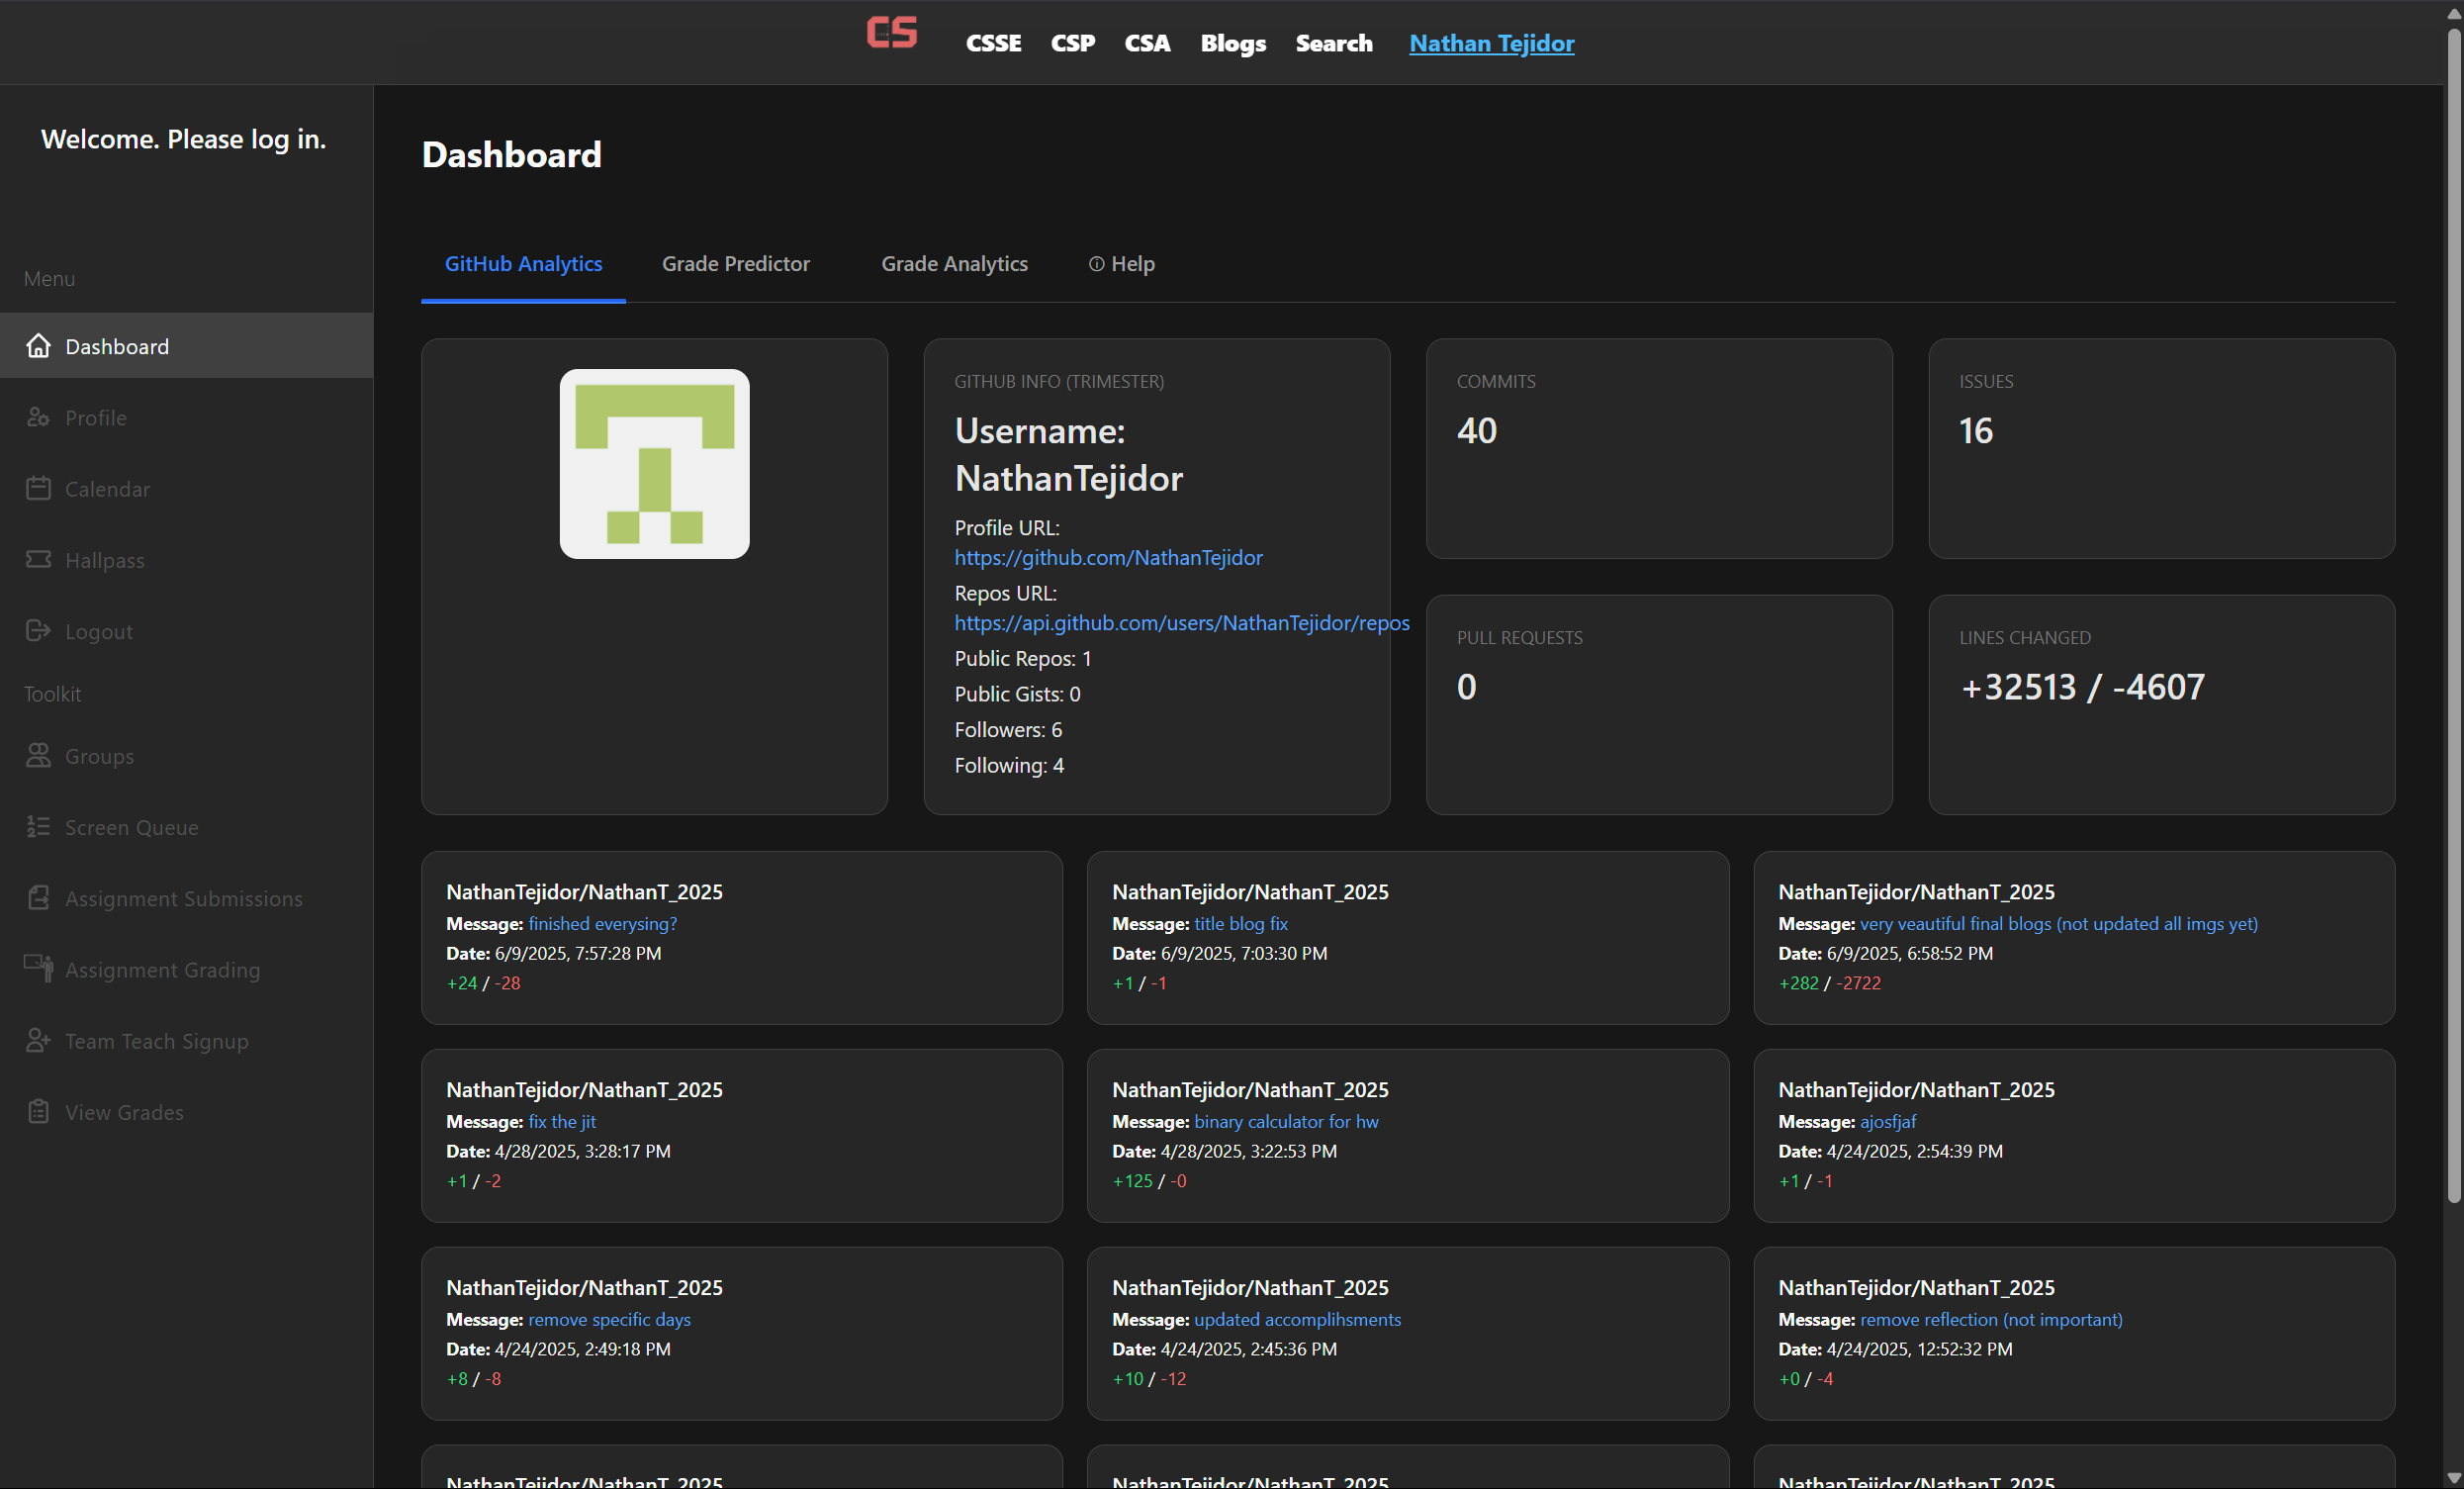Open 'very veautiful final blogs' commit link
Screen dimensions: 2464x1489
click(x=2058, y=924)
